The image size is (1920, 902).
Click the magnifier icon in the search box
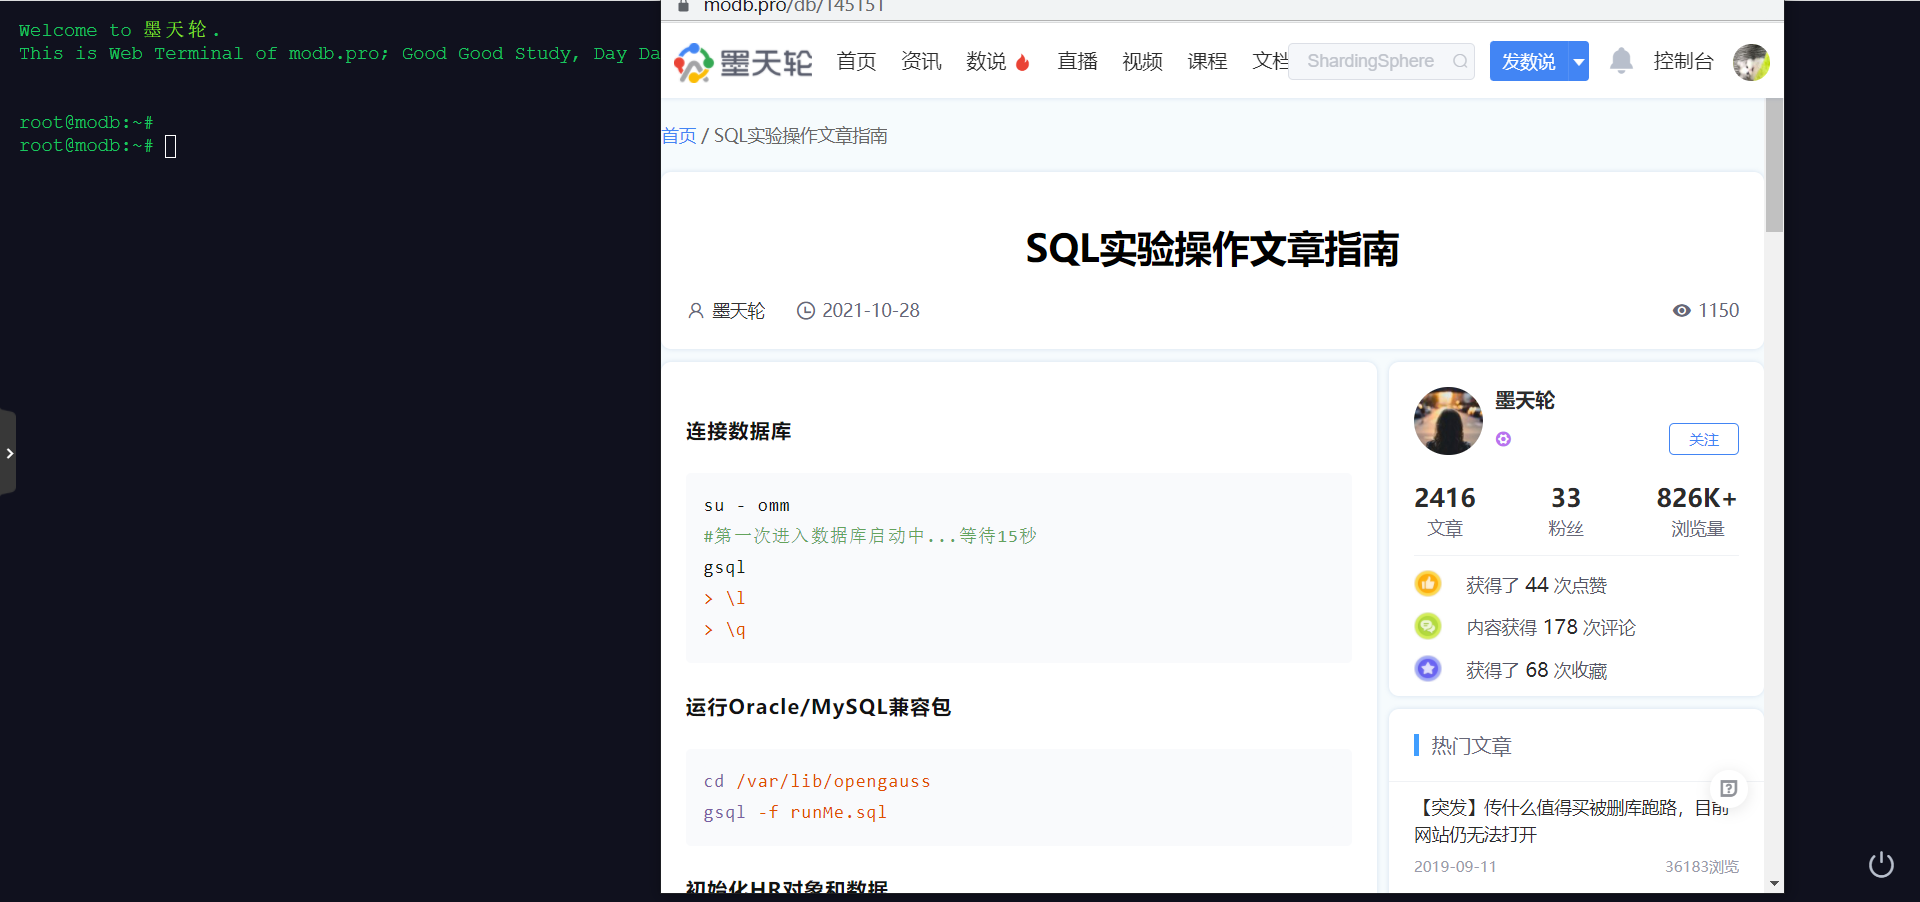[1459, 61]
